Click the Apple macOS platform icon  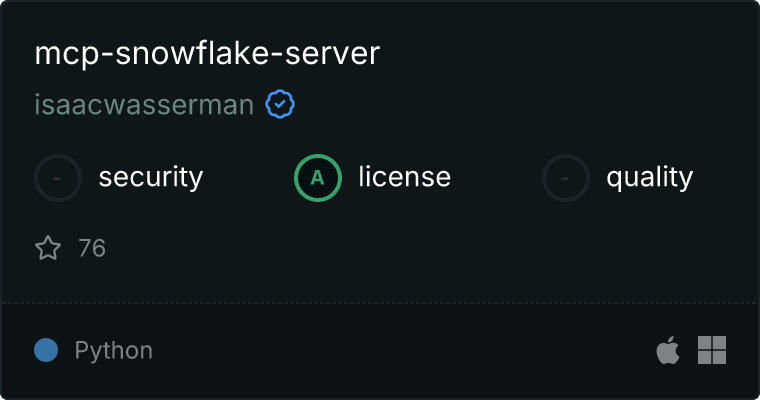668,350
